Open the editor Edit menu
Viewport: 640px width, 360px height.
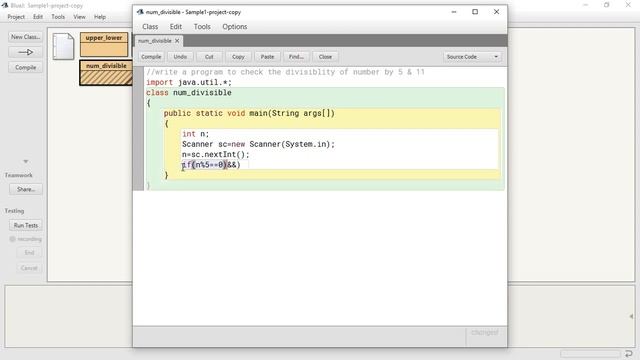pyautogui.click(x=176, y=27)
